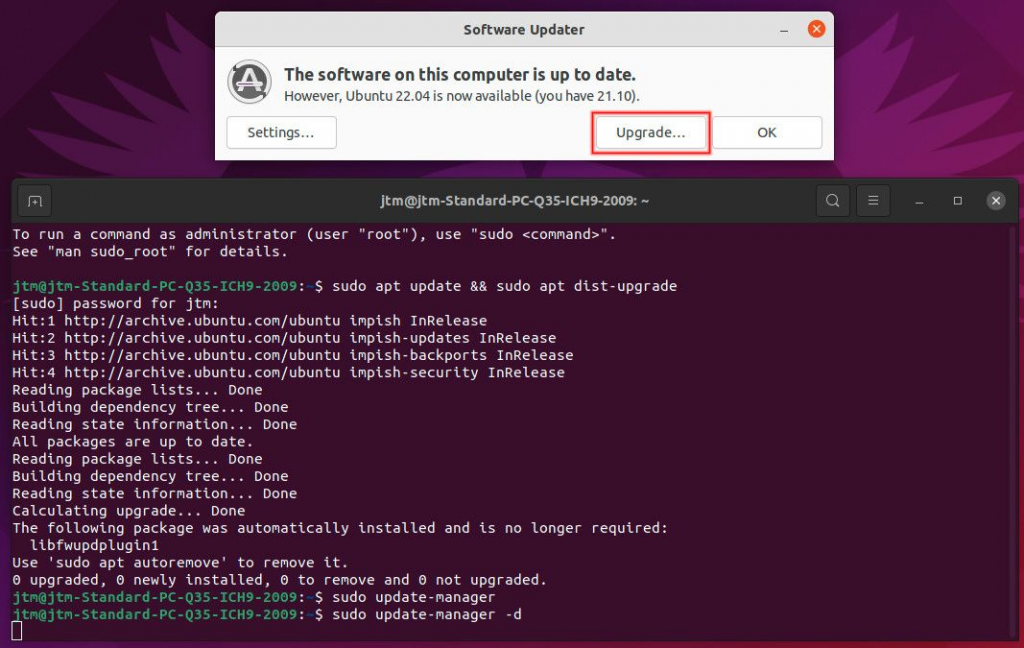
Task: Click the 'up to date' heading text
Action: point(459,75)
